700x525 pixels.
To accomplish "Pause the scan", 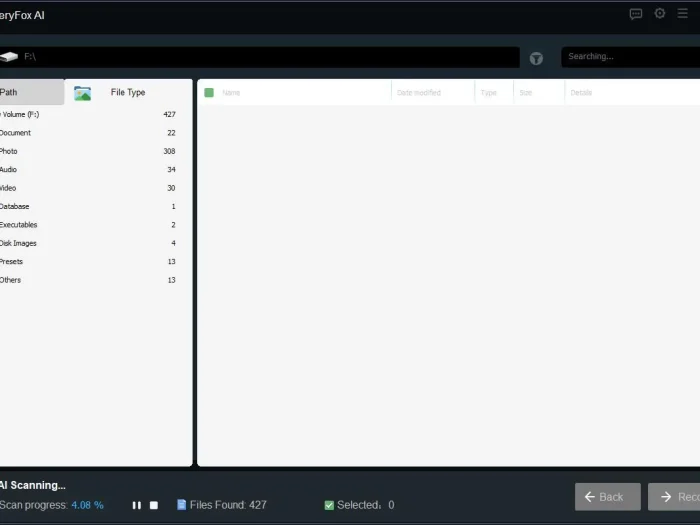I will pyautogui.click(x=137, y=505).
